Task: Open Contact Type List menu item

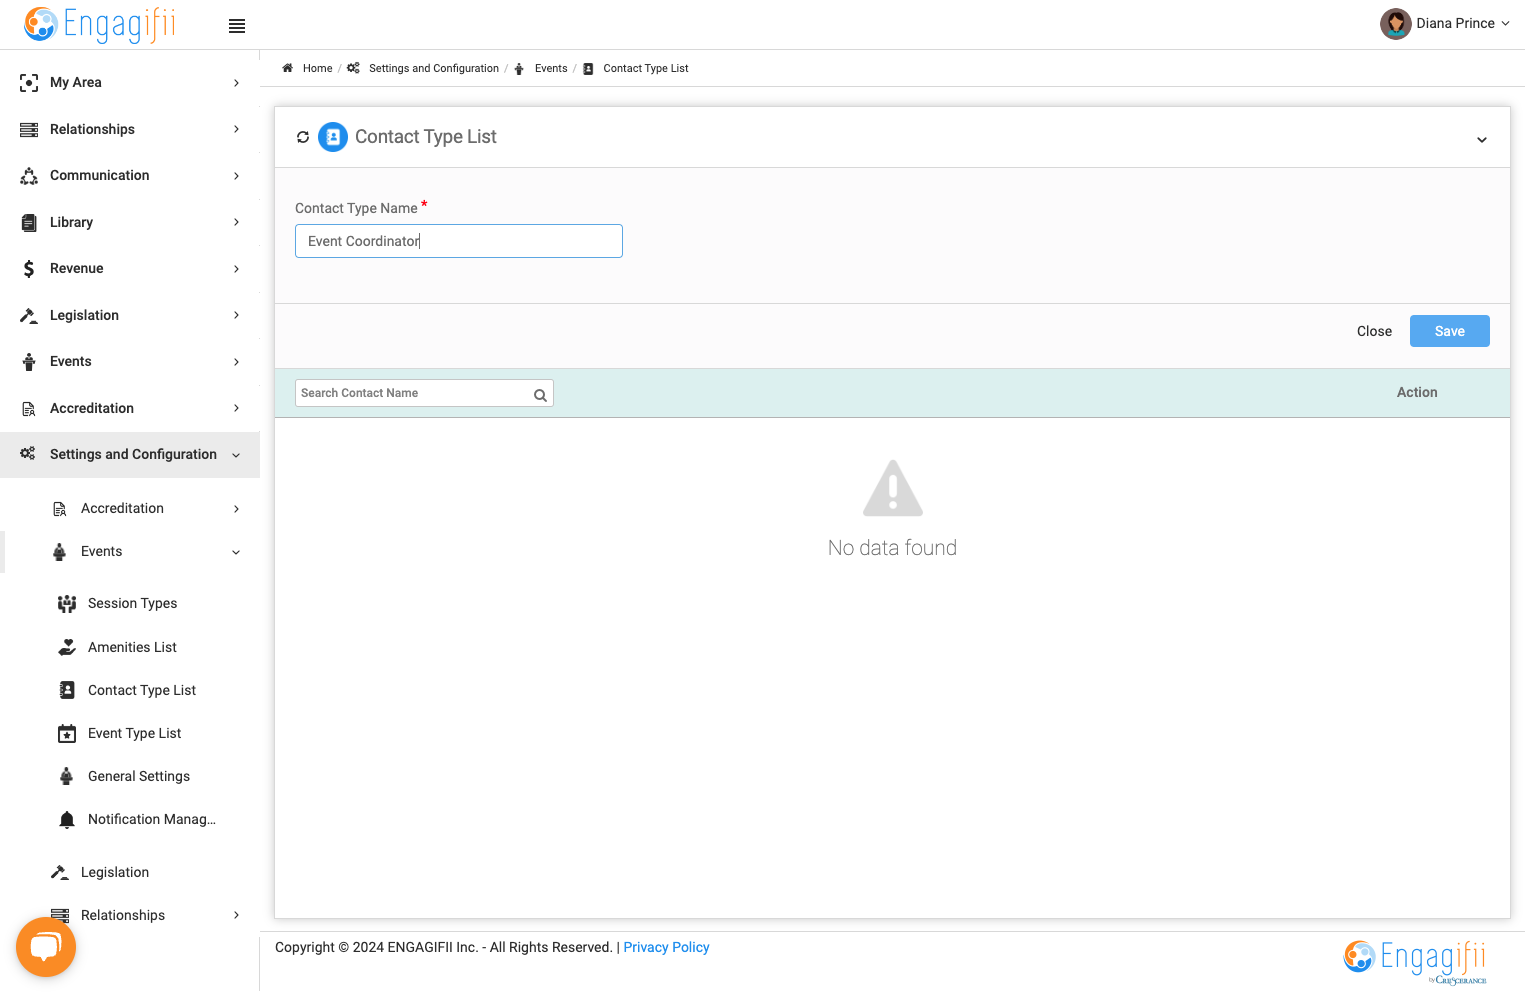Action: [142, 691]
